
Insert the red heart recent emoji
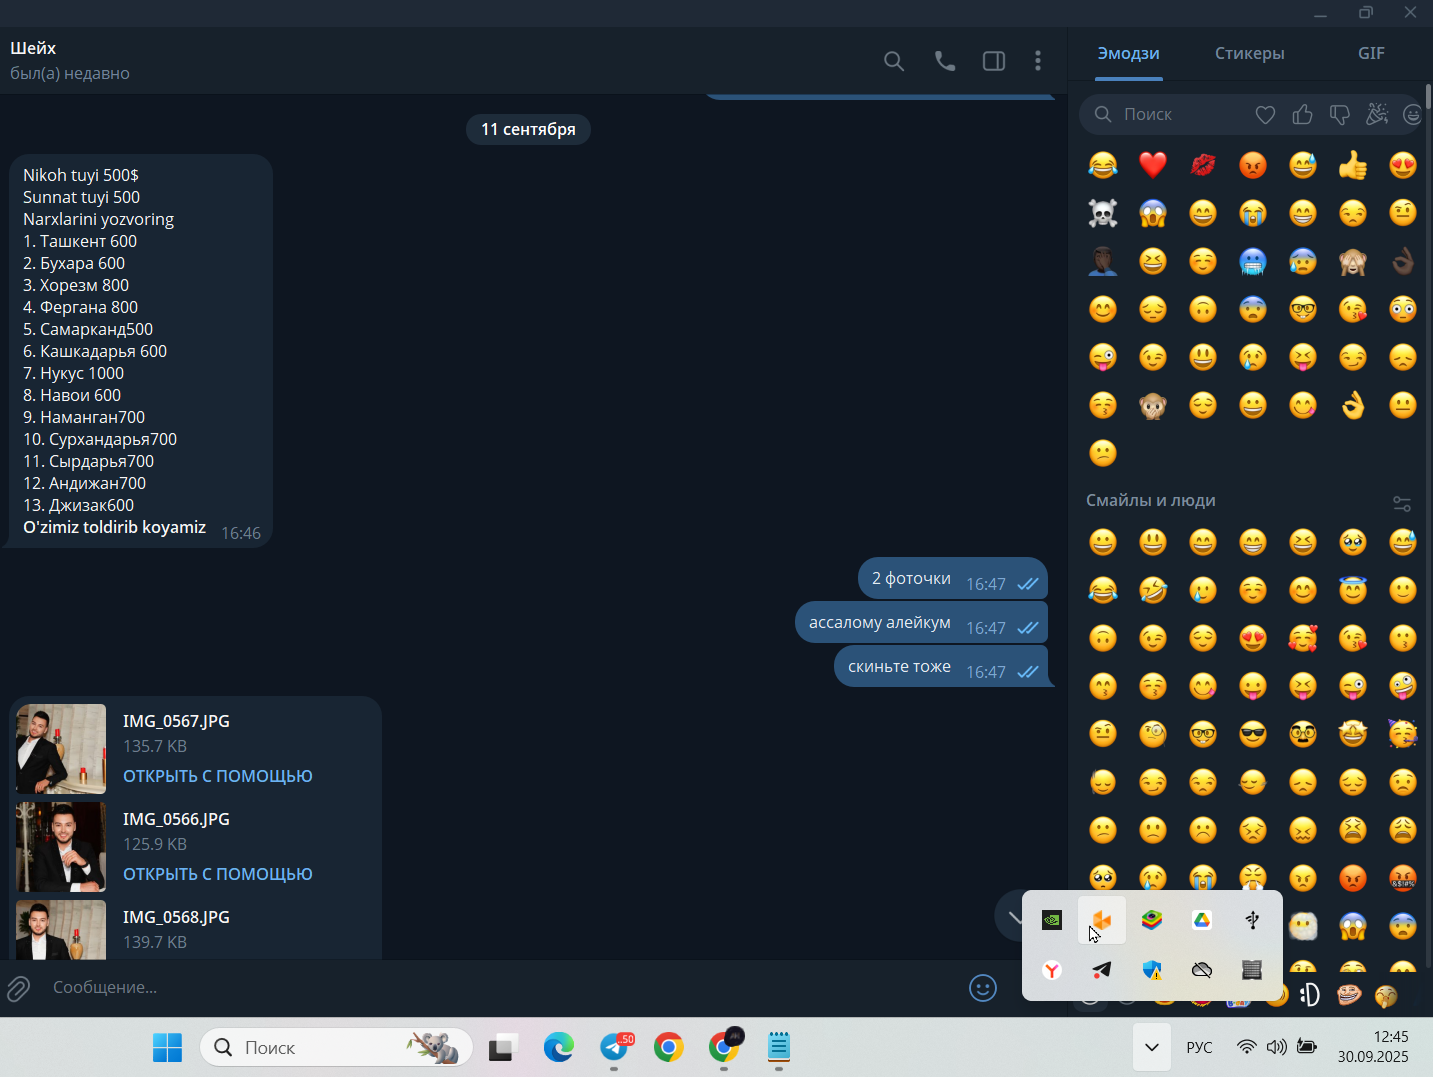click(1153, 165)
